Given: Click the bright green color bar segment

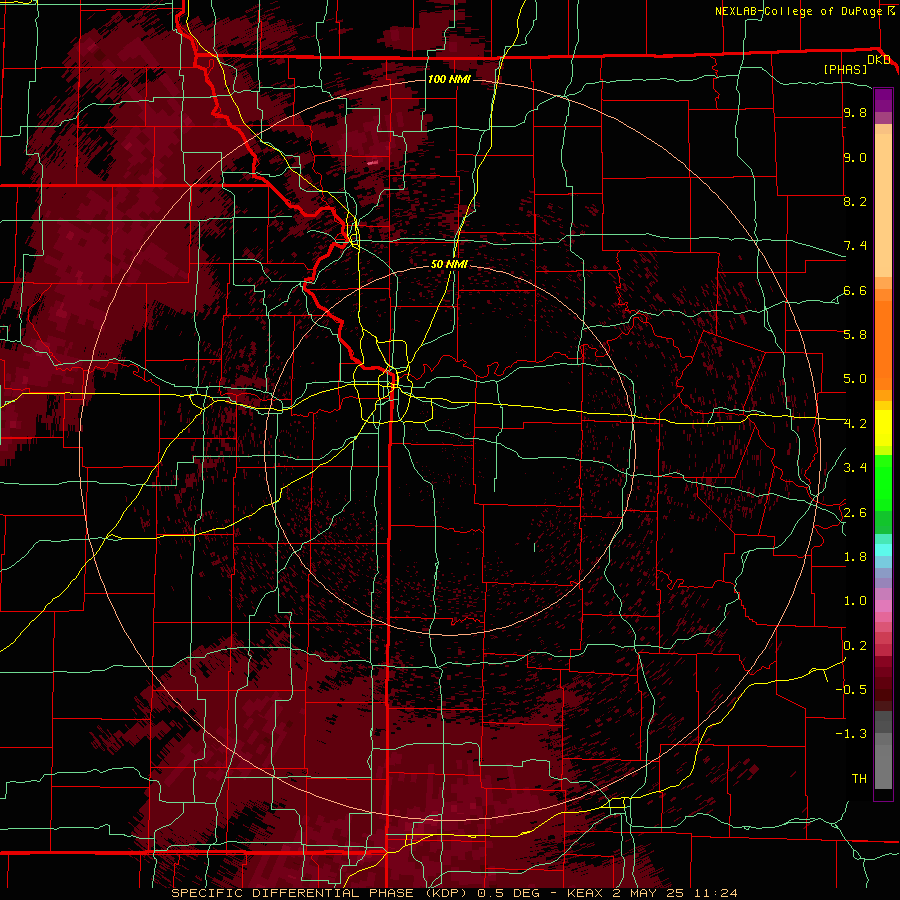Looking at the screenshot, I should click(x=883, y=485).
